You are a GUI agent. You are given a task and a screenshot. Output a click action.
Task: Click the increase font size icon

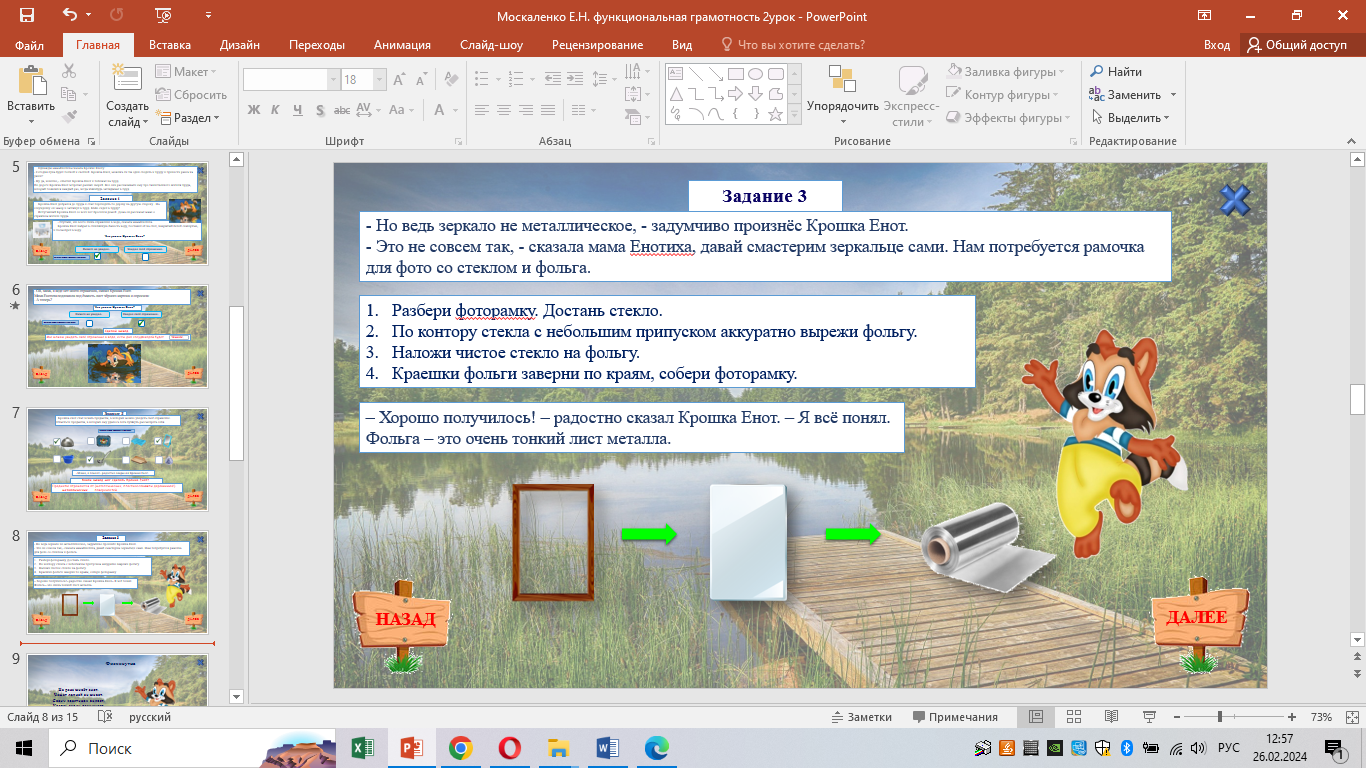click(x=399, y=79)
